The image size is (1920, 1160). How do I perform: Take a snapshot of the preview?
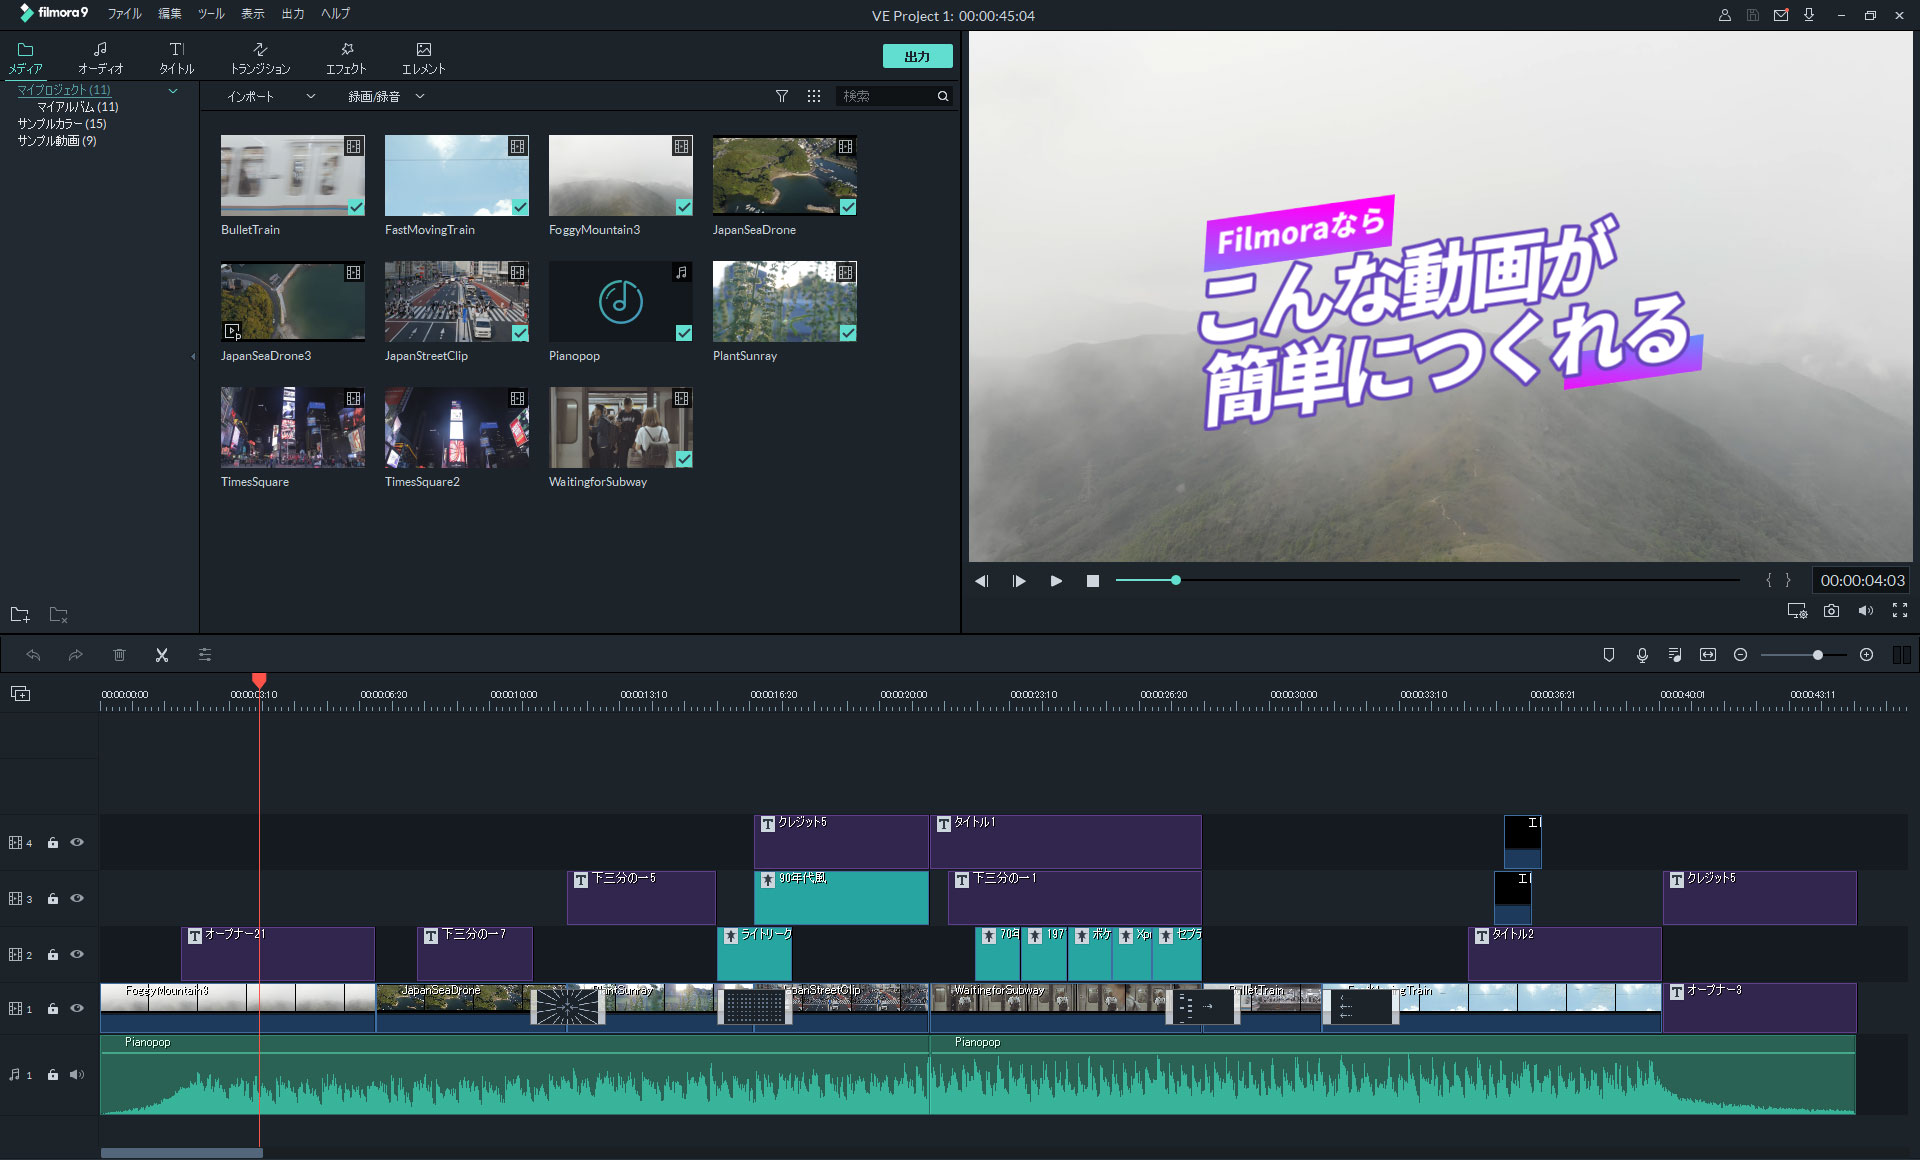[1831, 611]
